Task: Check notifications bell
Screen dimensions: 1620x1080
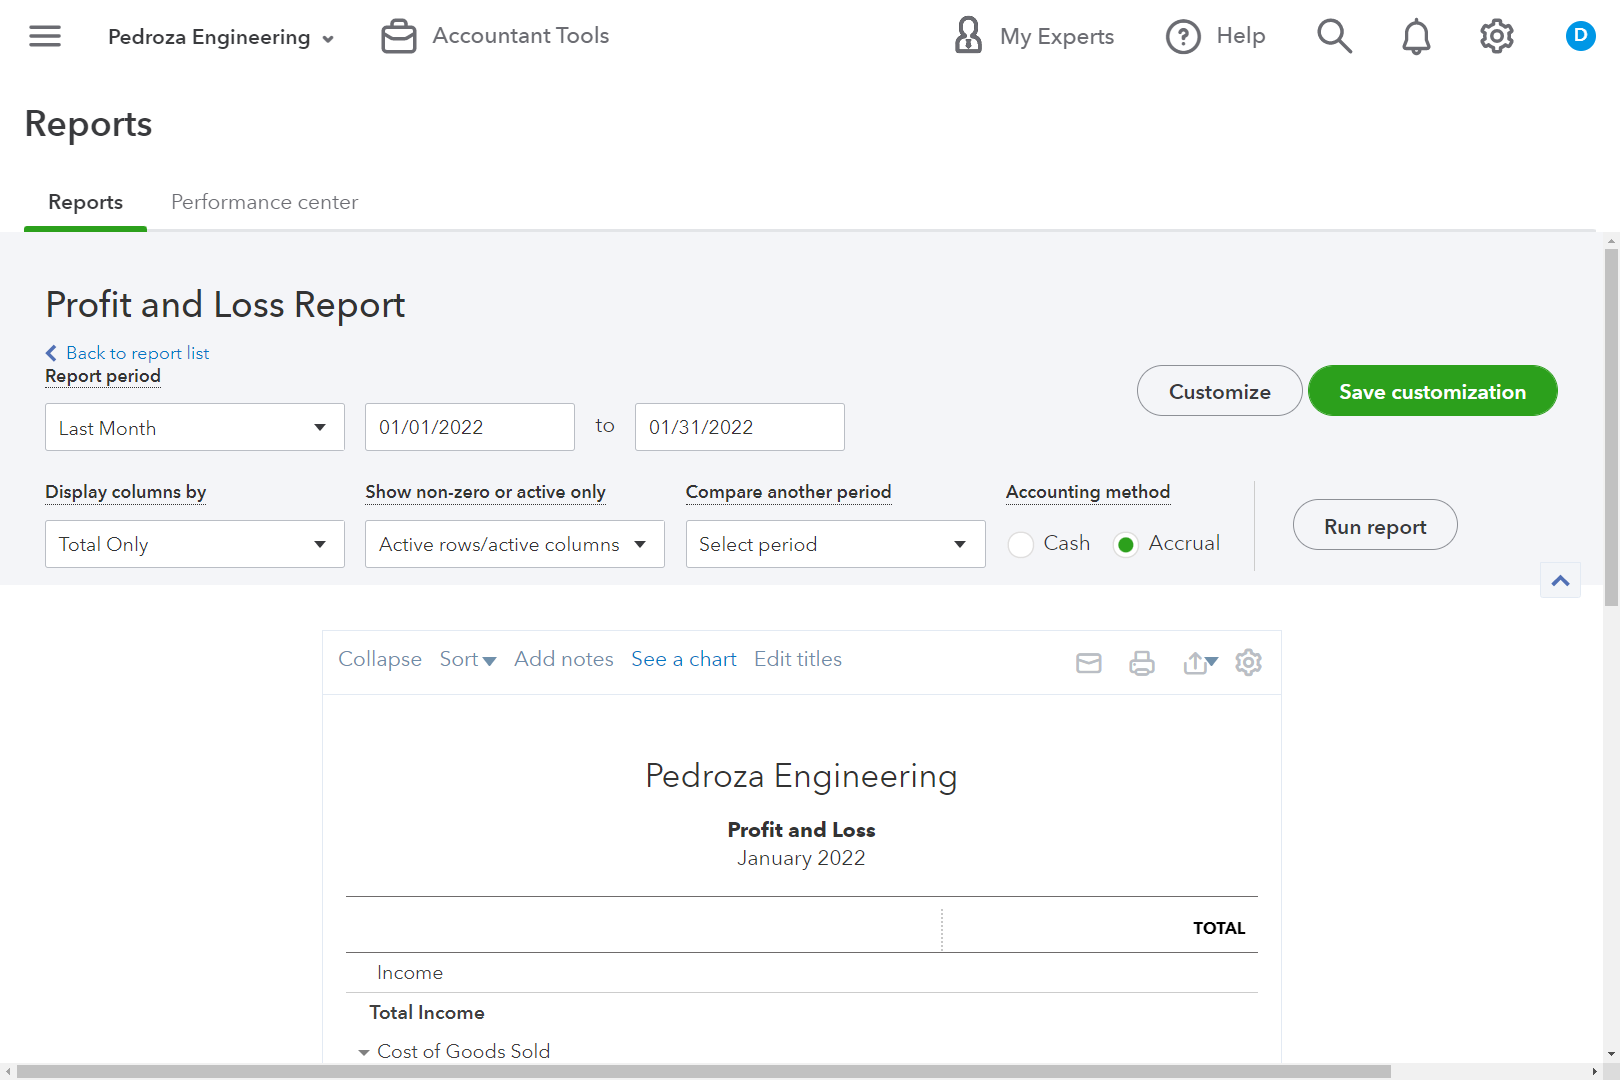Action: point(1415,36)
